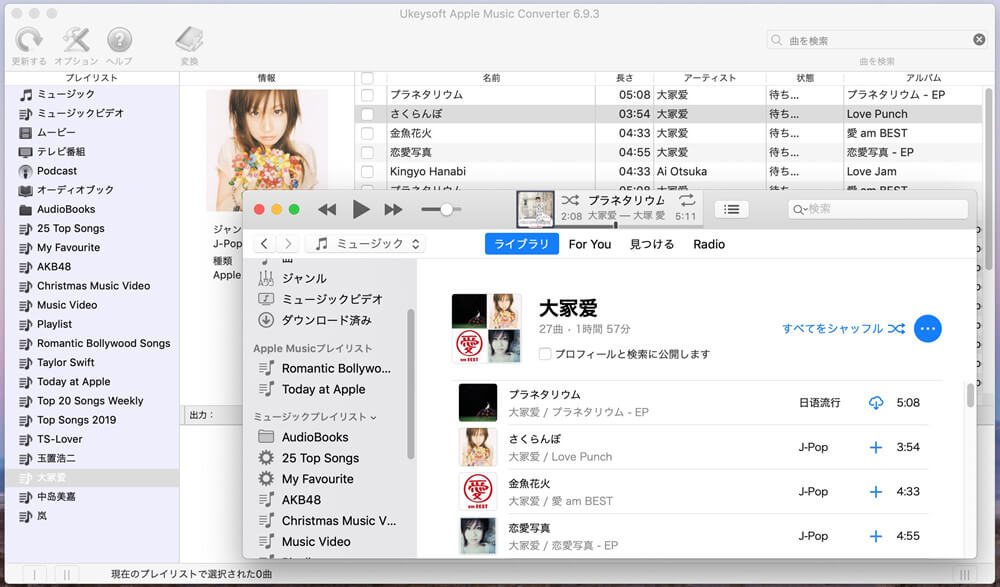Image resolution: width=1000 pixels, height=587 pixels.
Task: Open Today at Apple playlist in iTunes sidebar
Action: [323, 389]
